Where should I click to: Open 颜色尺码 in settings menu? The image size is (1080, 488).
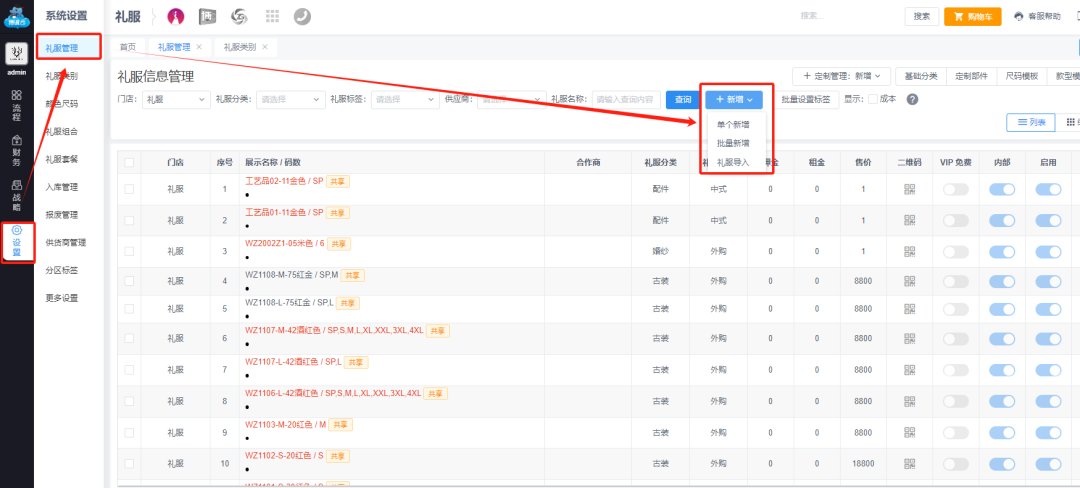click(62, 104)
